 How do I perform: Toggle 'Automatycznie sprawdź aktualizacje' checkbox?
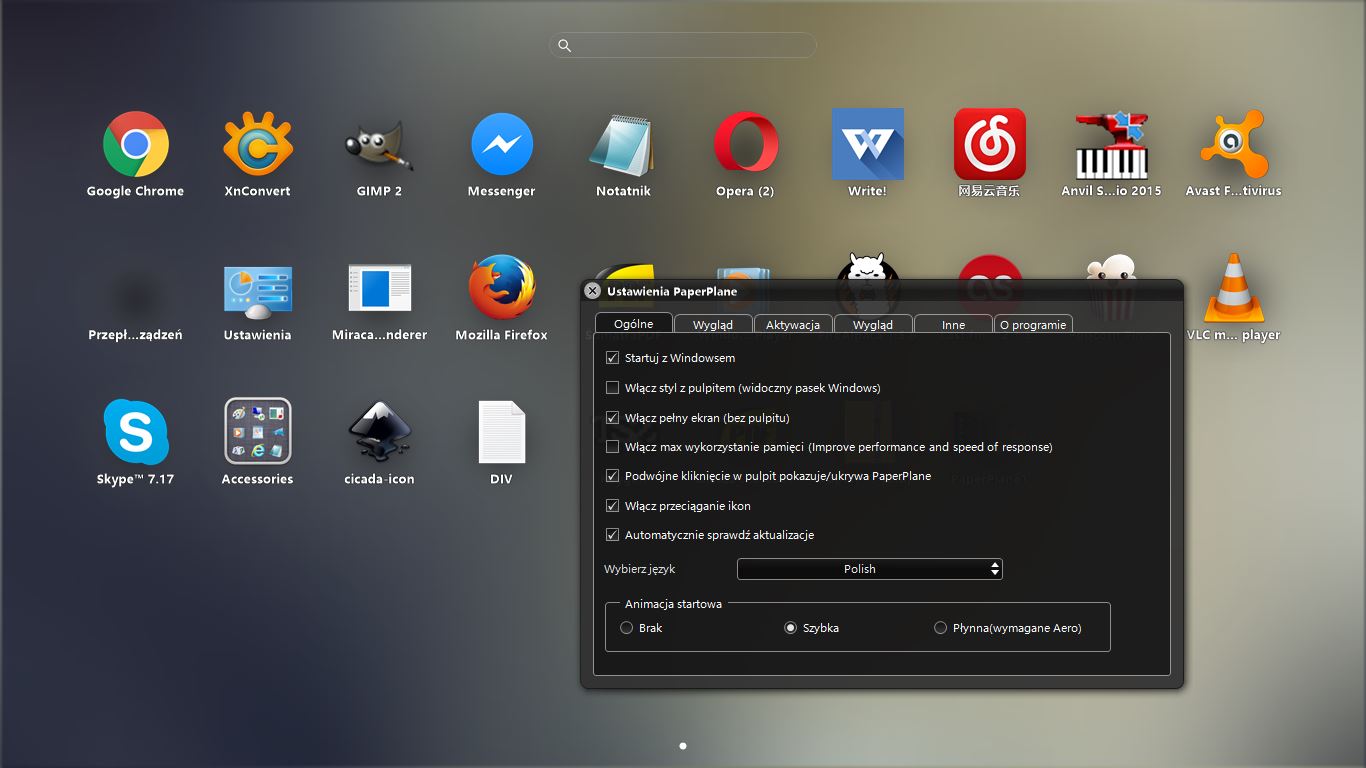pos(613,535)
